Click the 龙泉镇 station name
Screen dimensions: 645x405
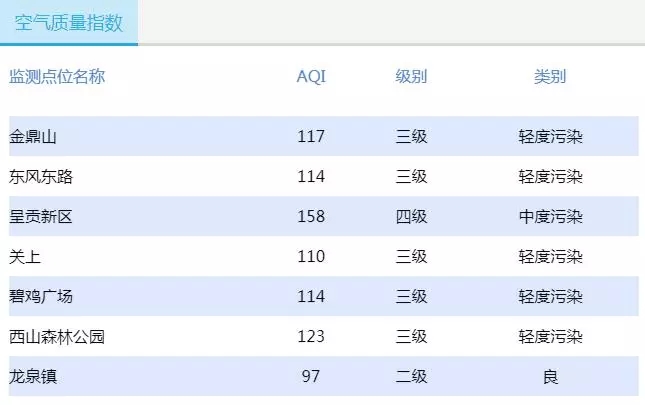pos(33,377)
